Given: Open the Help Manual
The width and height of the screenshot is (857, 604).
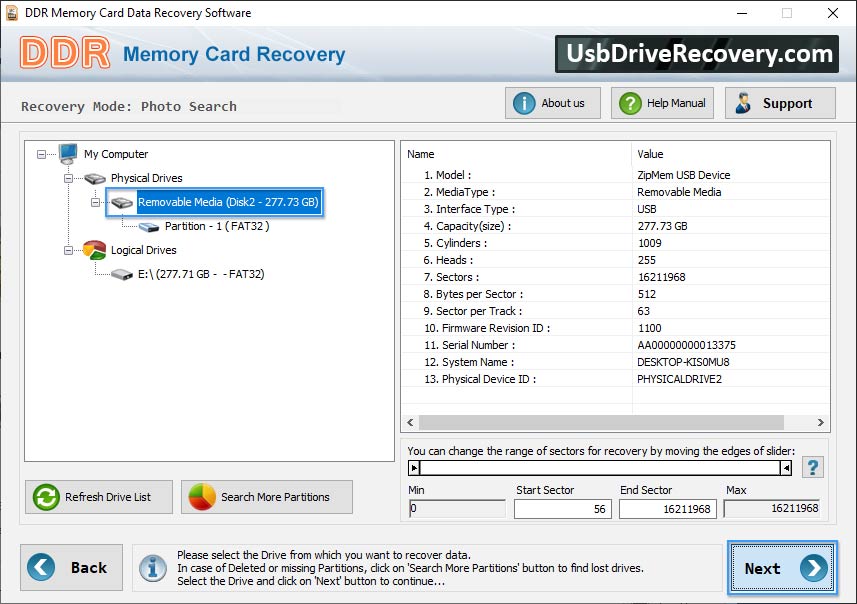Looking at the screenshot, I should coord(662,103).
